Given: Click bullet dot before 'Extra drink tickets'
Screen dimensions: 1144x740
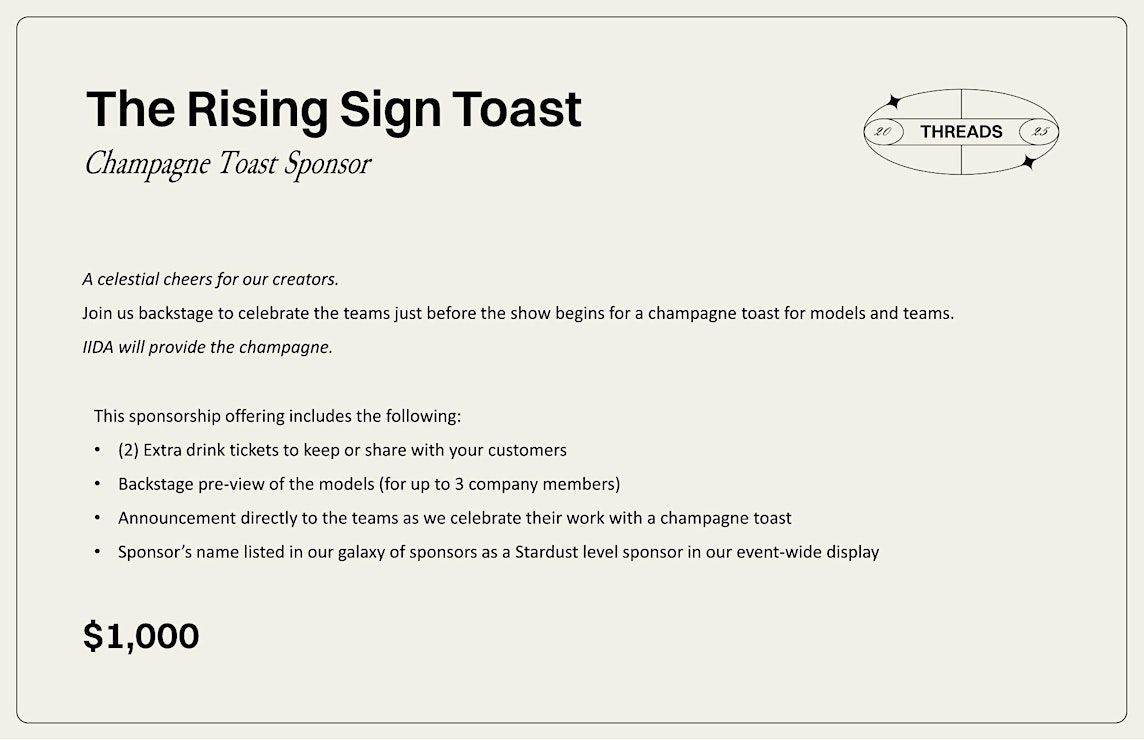Looking at the screenshot, I should tap(97, 450).
